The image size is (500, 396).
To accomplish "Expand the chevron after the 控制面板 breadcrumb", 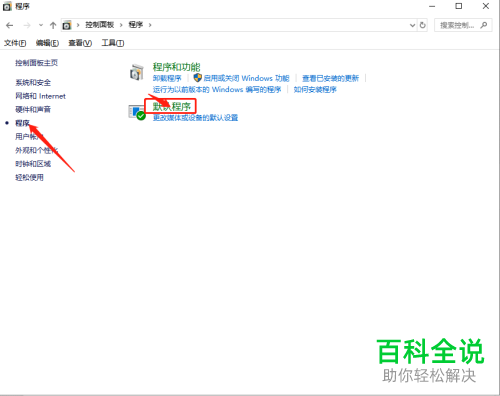I will [121, 25].
